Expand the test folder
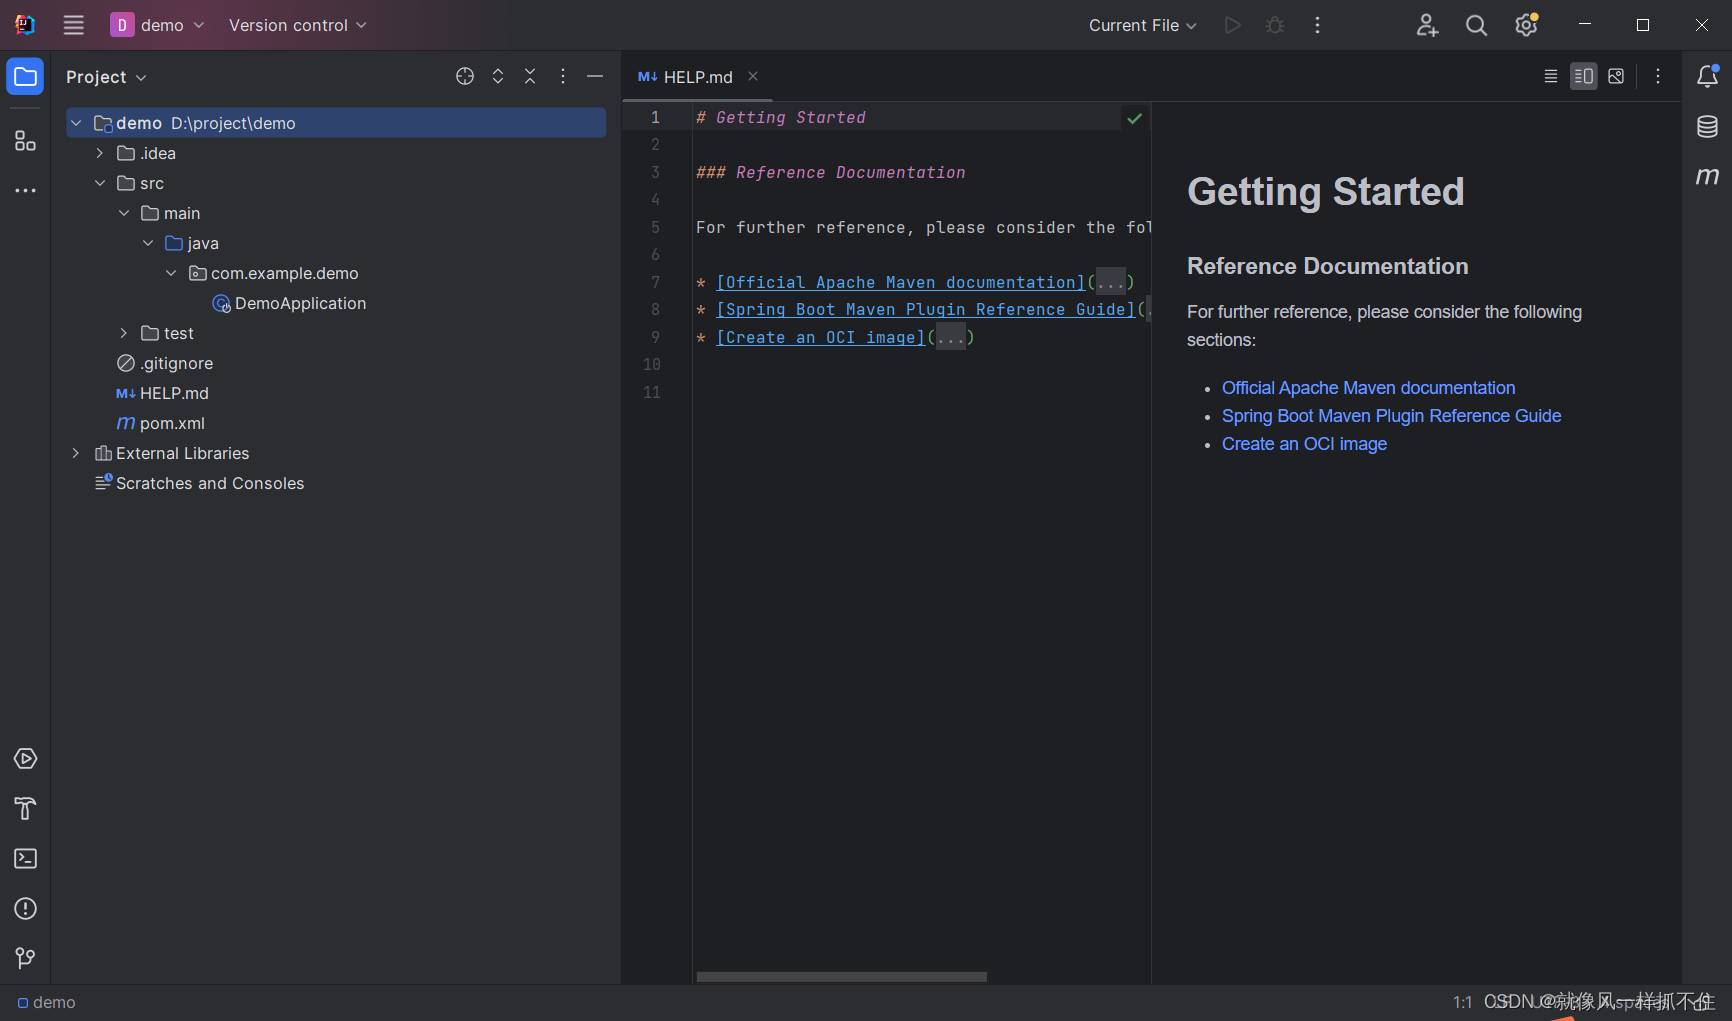Viewport: 1732px width, 1021px height. click(x=124, y=333)
